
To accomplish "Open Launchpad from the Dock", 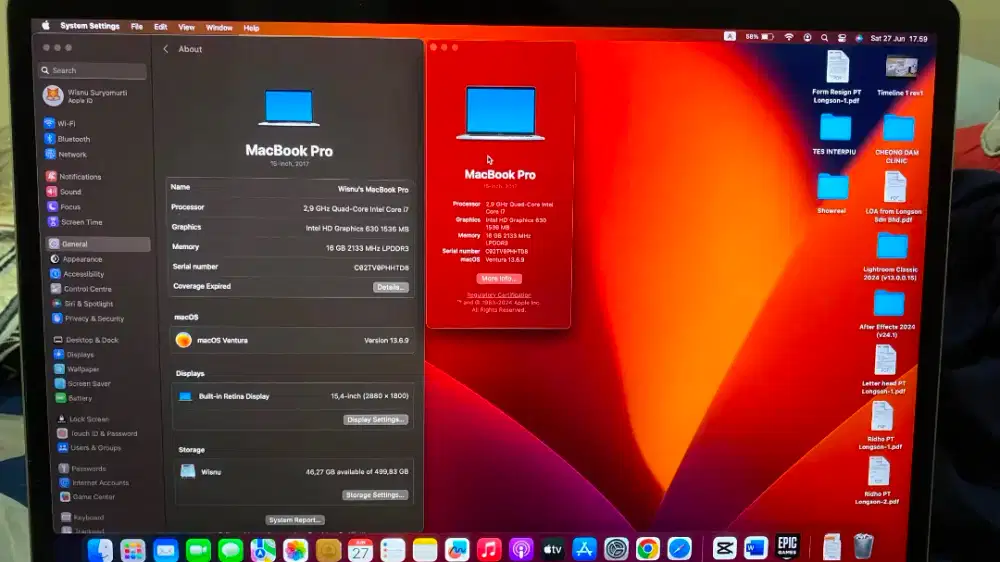I will tap(133, 551).
